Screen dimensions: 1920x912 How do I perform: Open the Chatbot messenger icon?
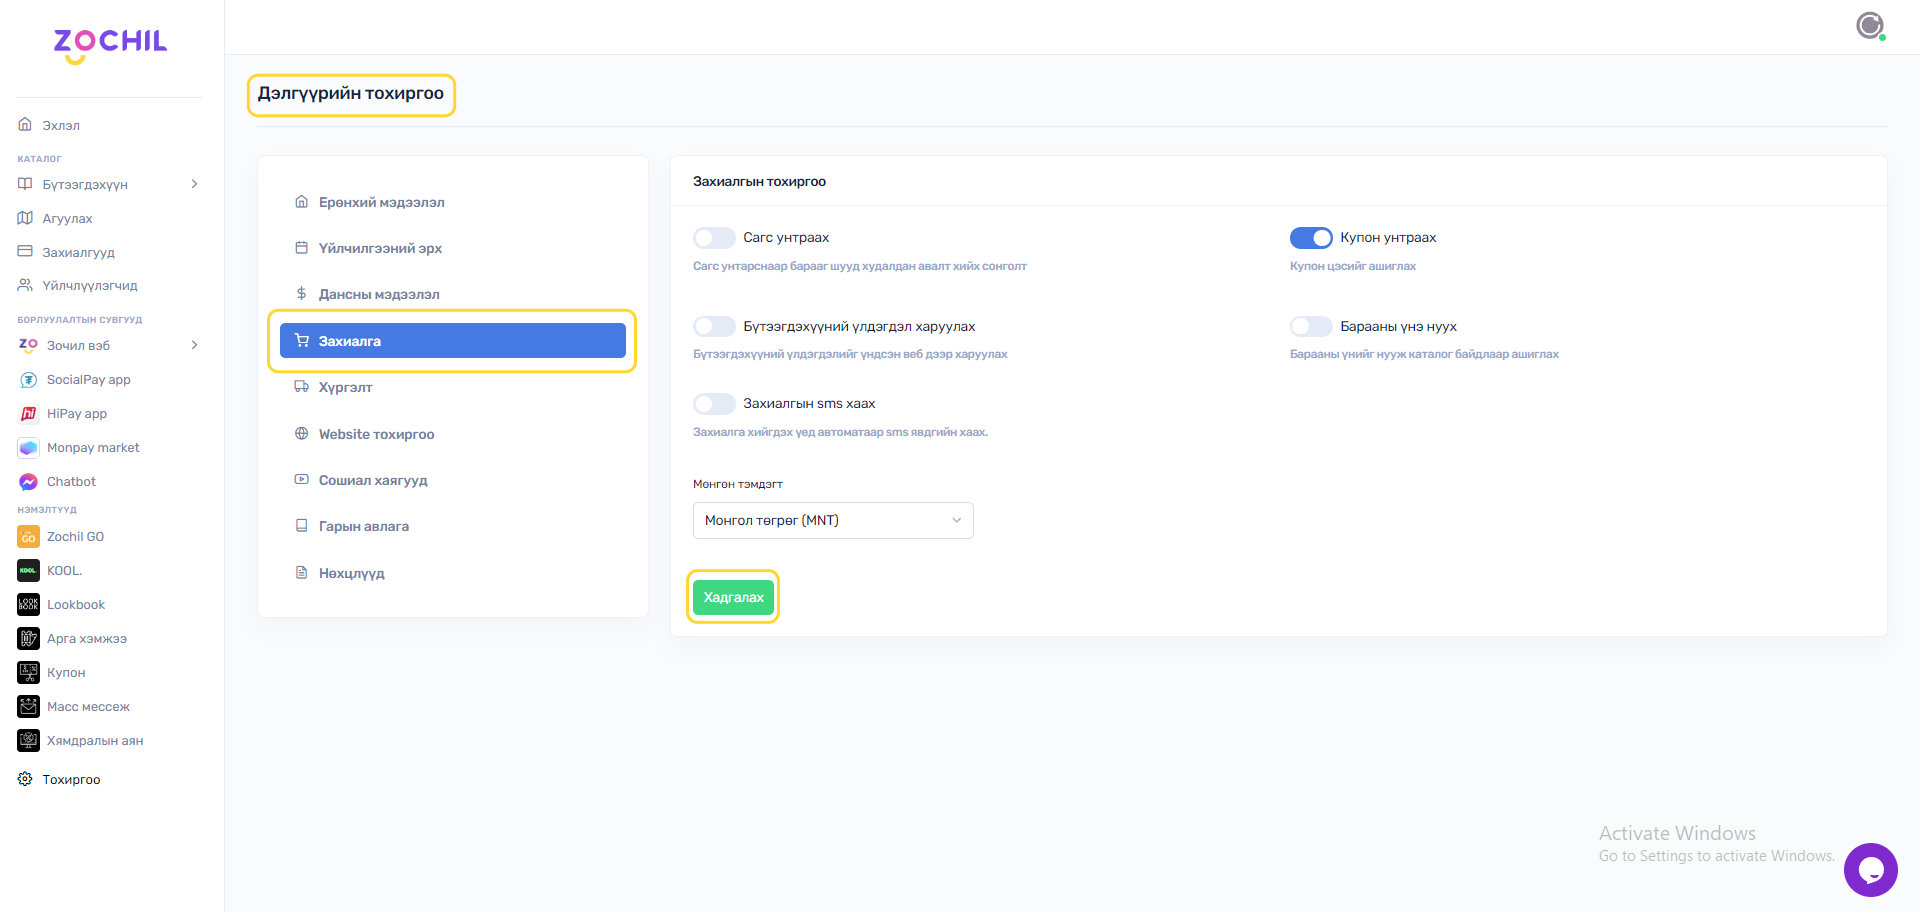(x=28, y=482)
